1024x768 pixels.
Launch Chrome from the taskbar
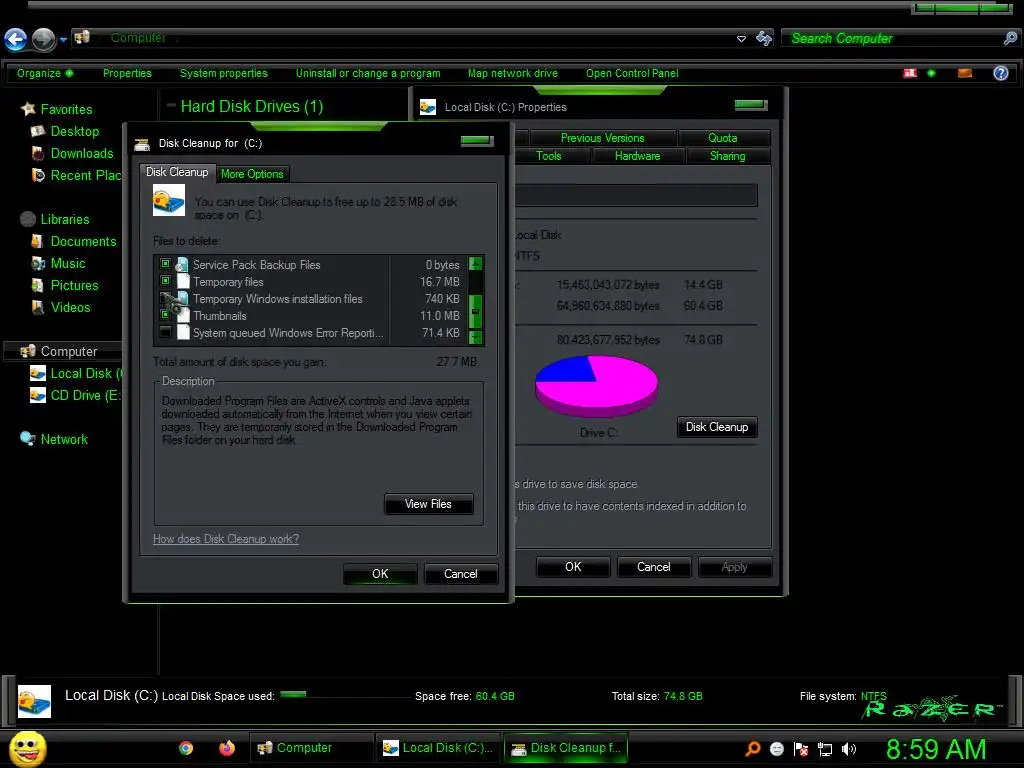coord(186,748)
